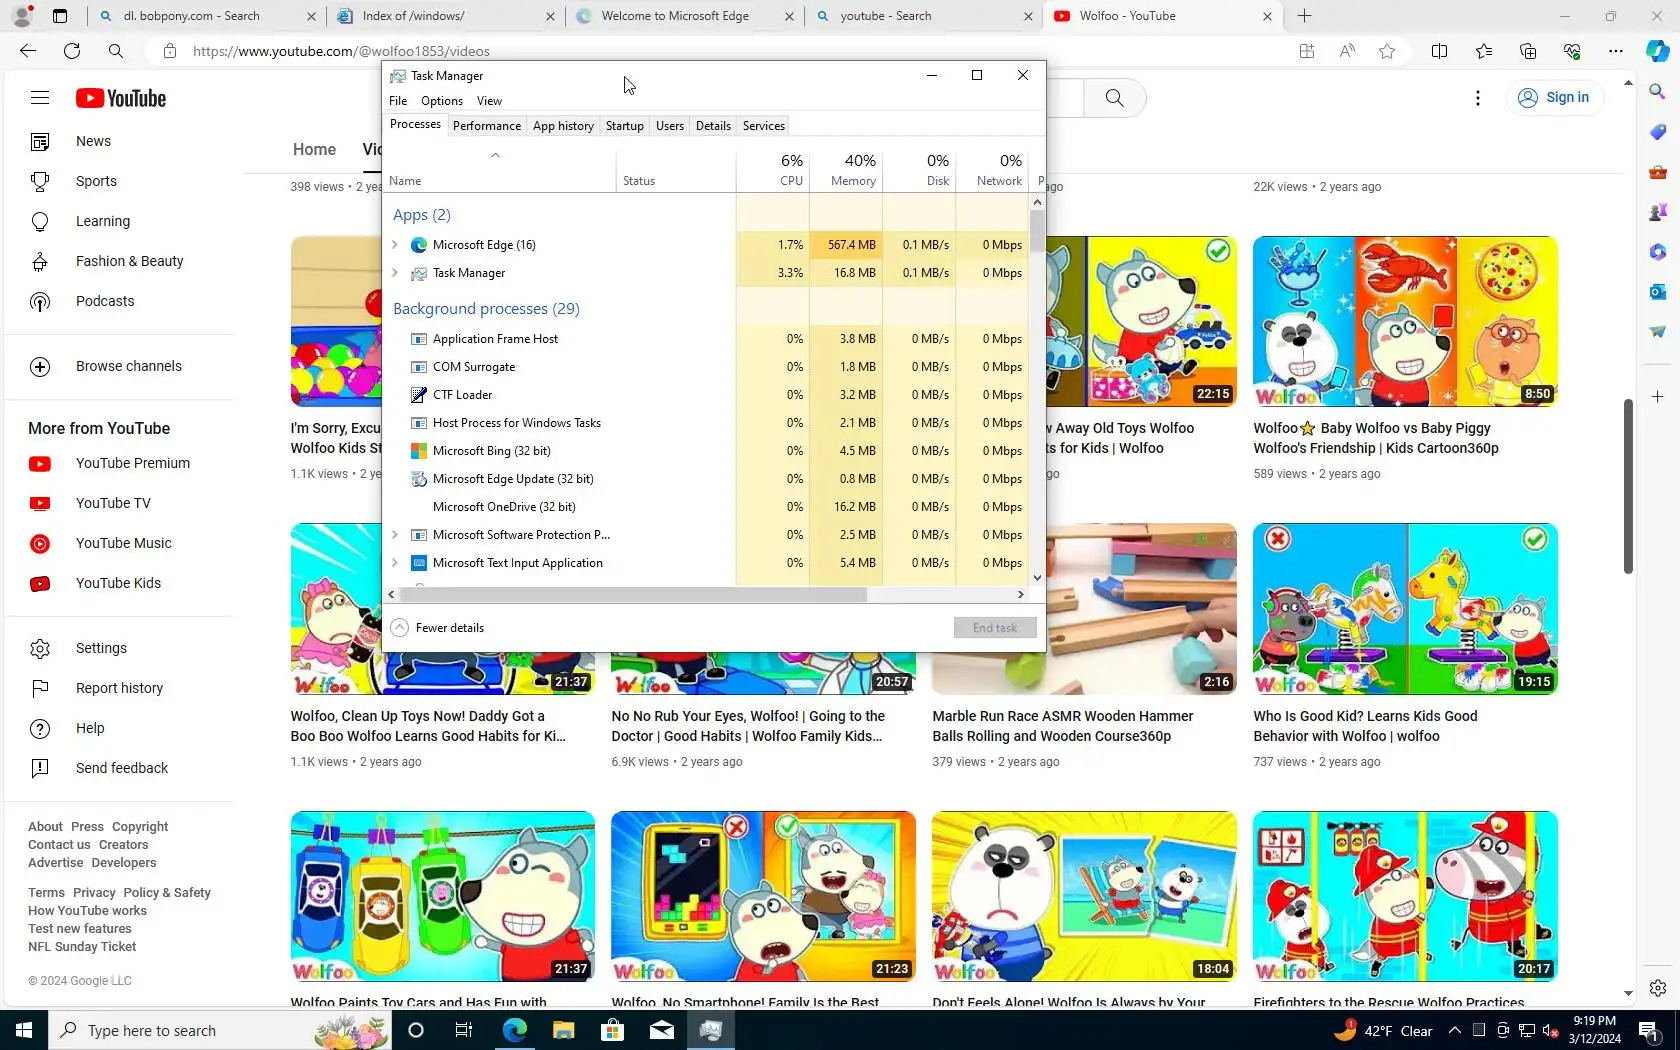Open Outlook in the Edge sidebar
The width and height of the screenshot is (1680, 1050).
(x=1657, y=292)
